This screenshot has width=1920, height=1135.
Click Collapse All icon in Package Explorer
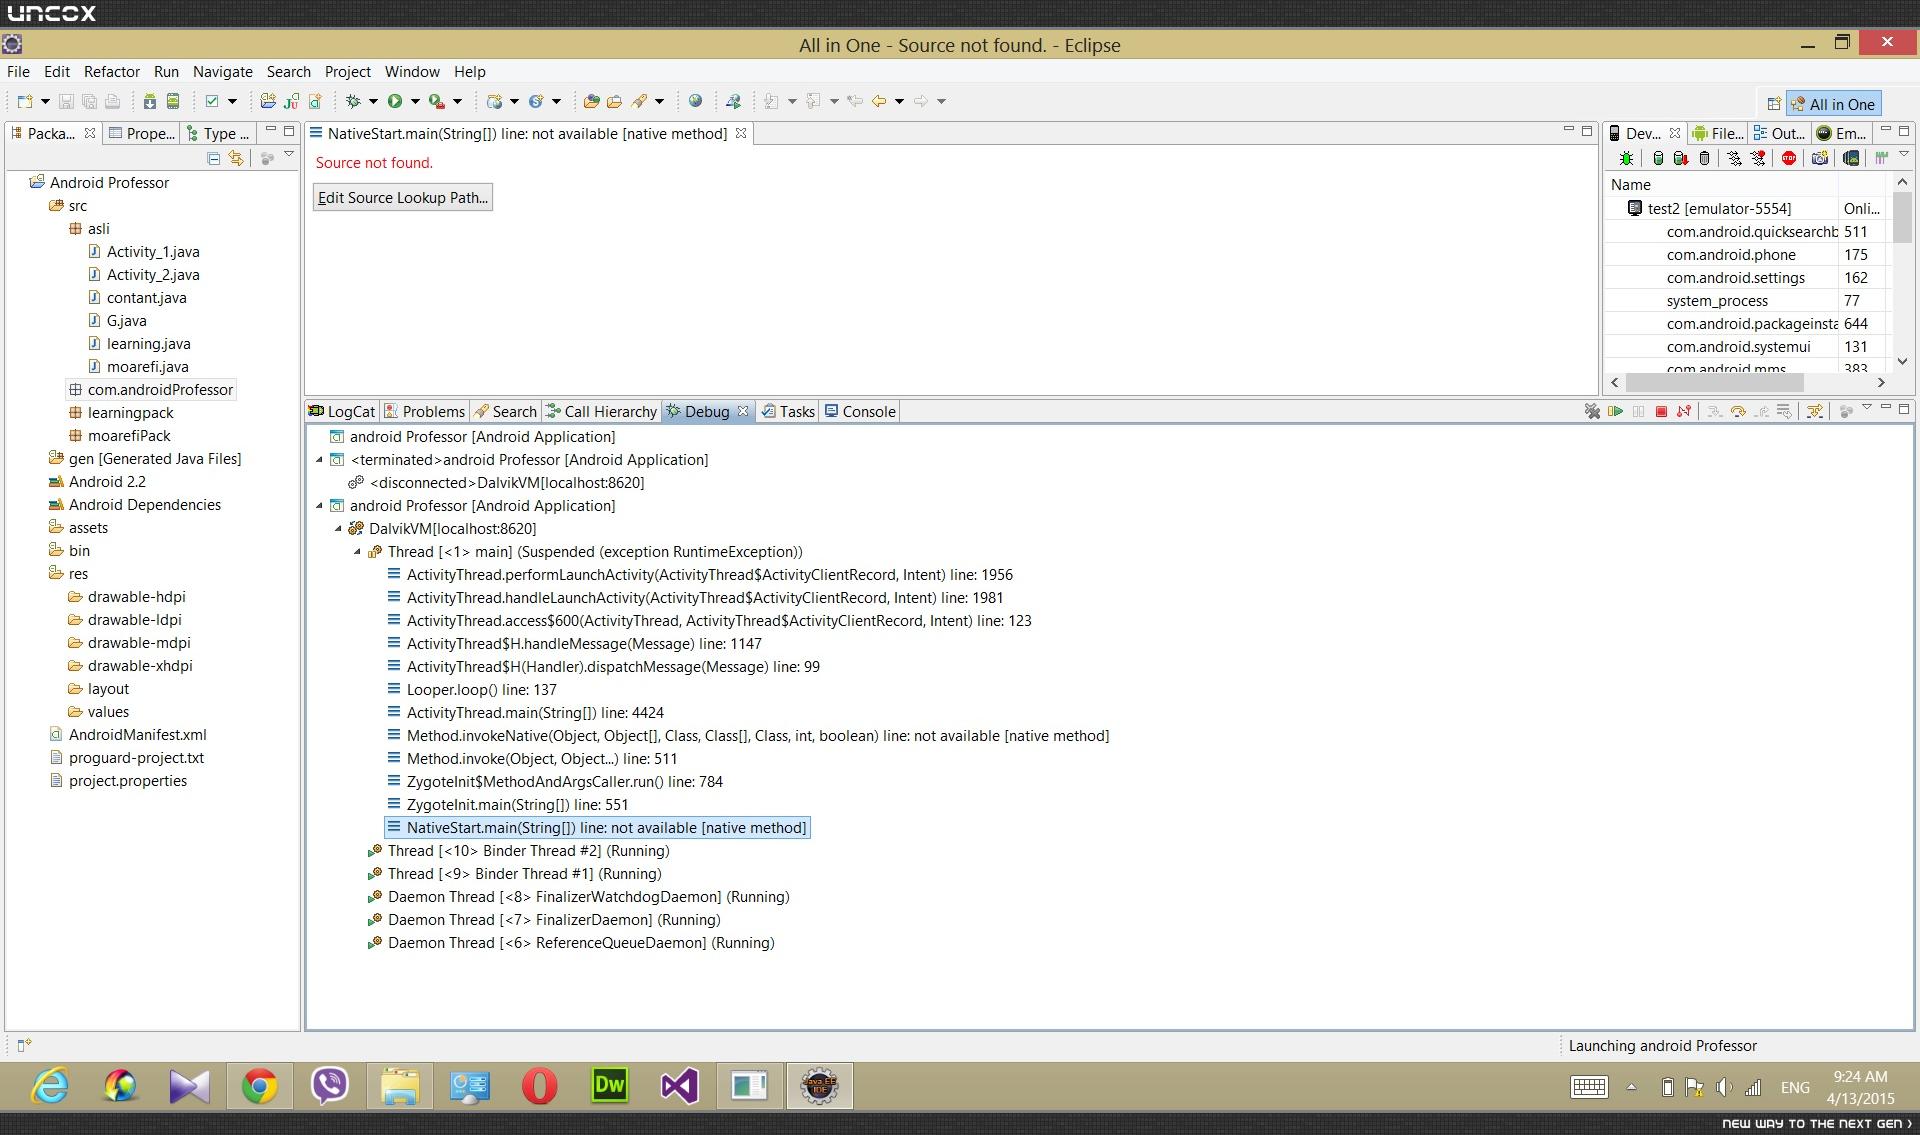point(213,158)
